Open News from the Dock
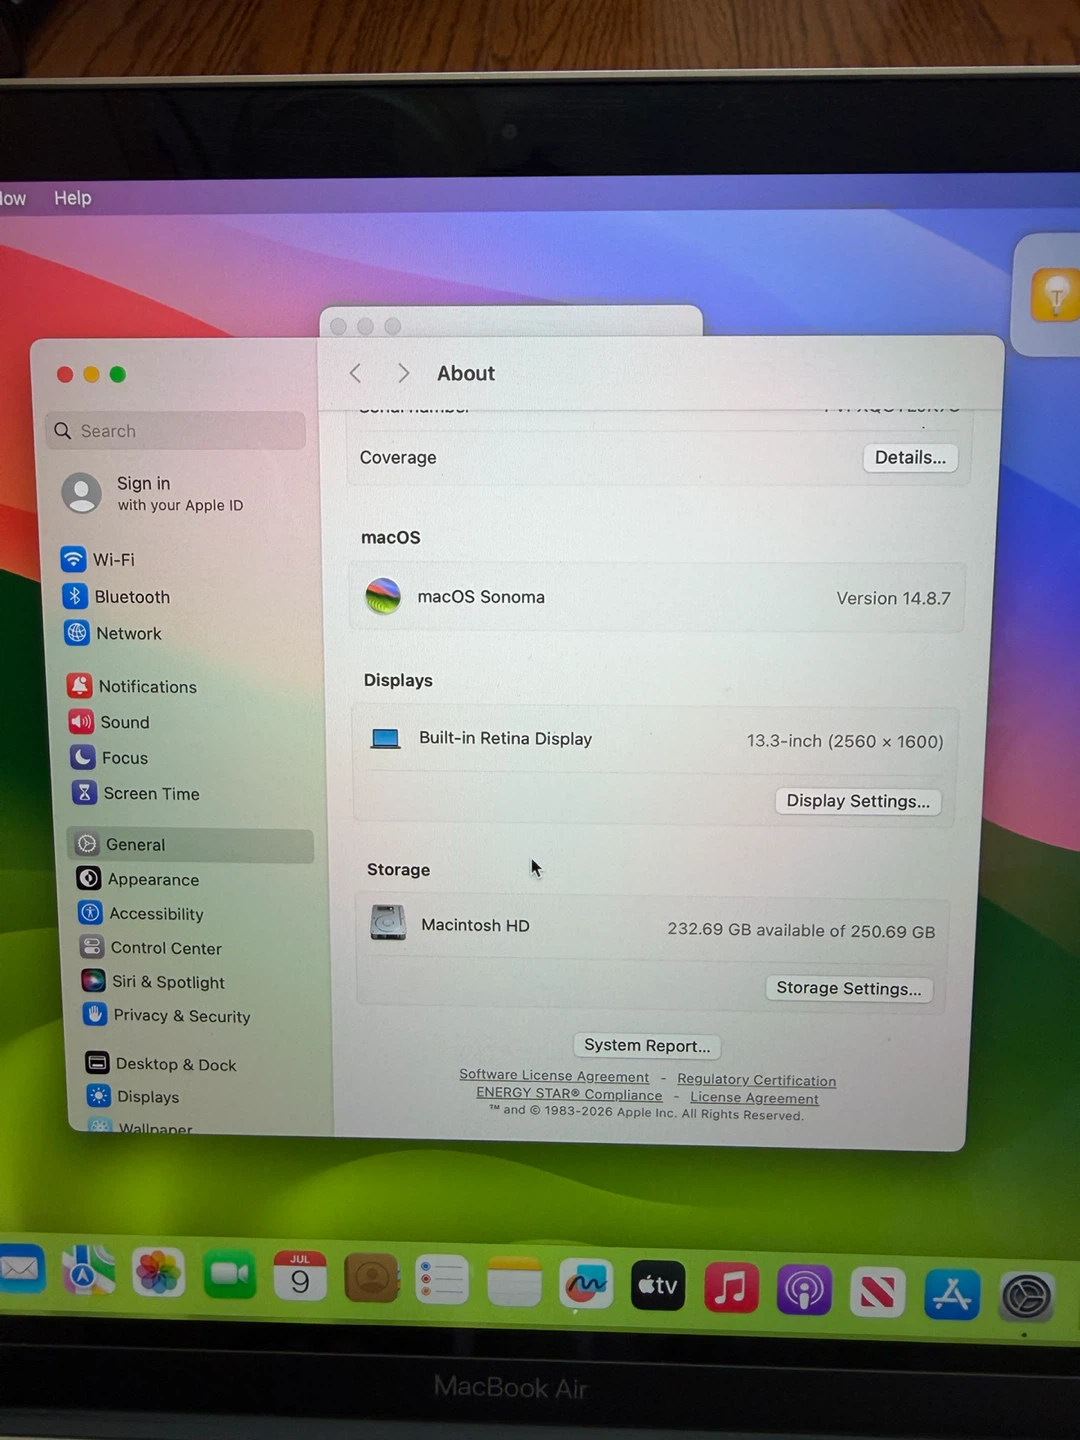This screenshot has height=1440, width=1080. (877, 1293)
